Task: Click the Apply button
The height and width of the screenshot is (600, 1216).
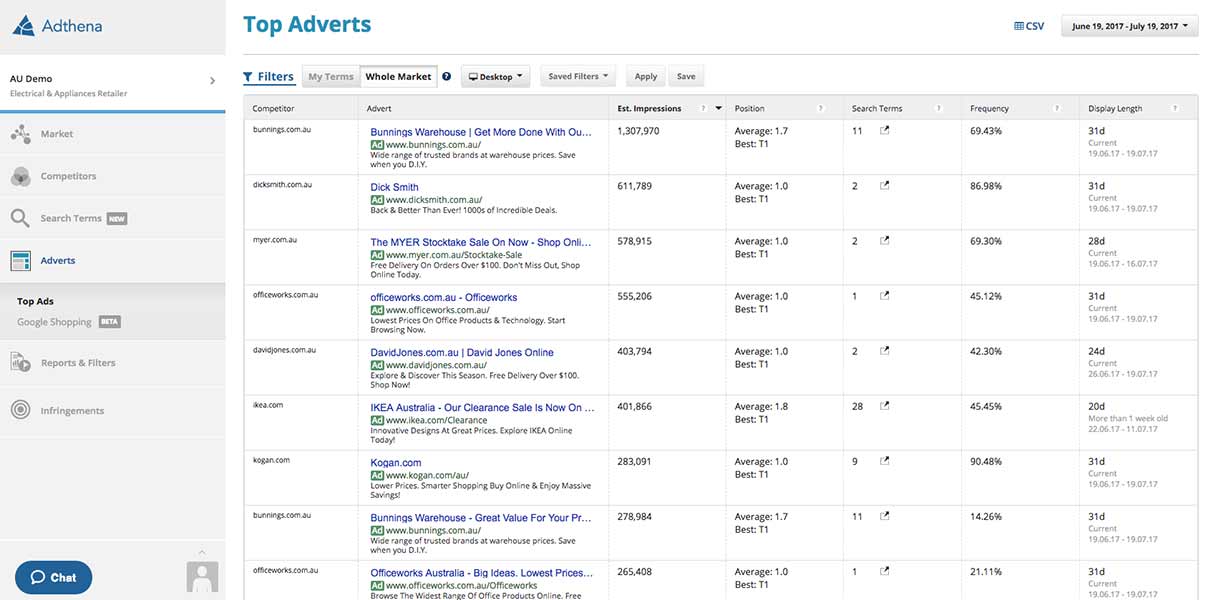Action: click(646, 76)
